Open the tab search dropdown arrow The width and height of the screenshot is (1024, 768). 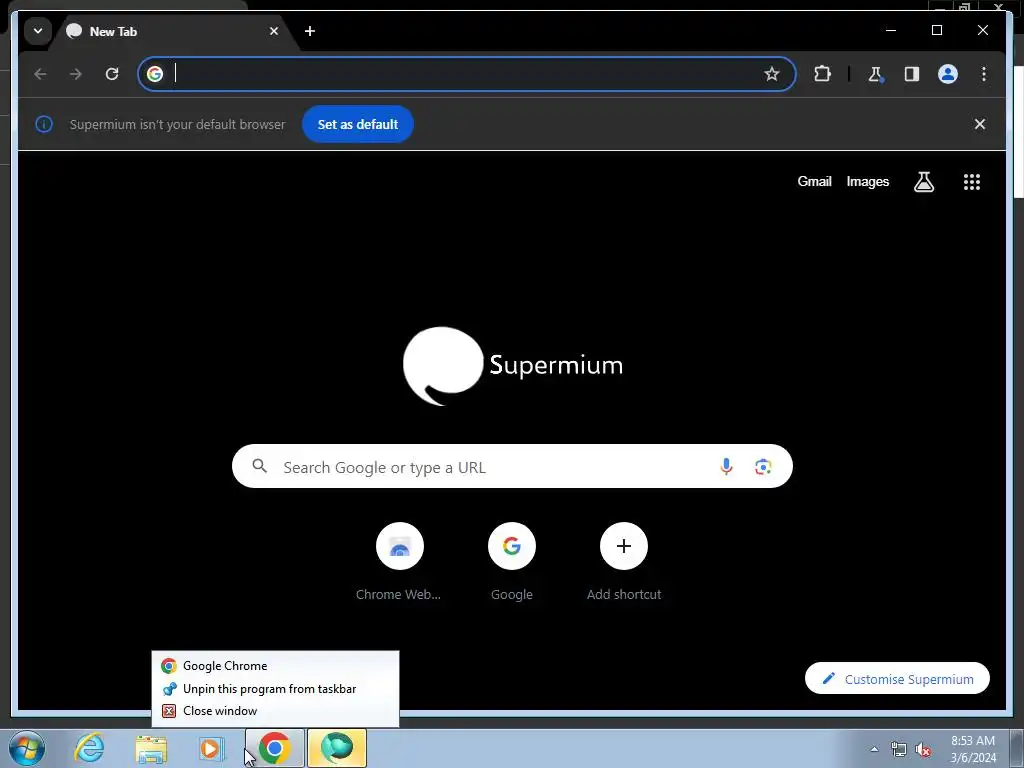point(38,31)
